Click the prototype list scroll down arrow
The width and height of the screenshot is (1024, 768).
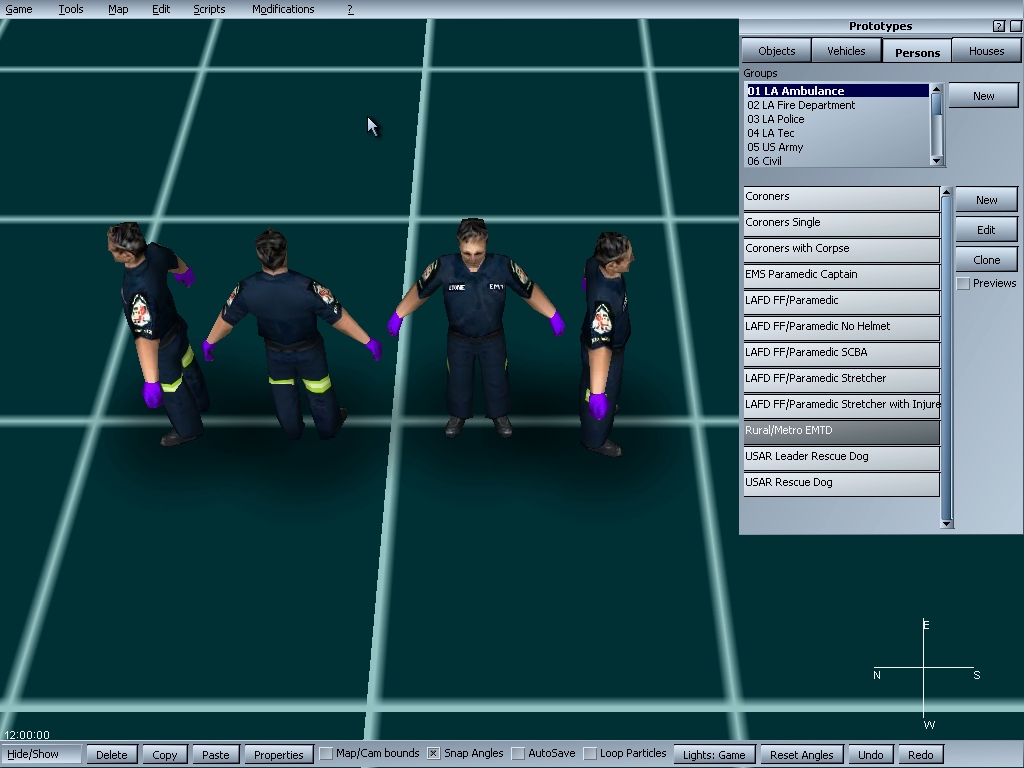(x=947, y=522)
